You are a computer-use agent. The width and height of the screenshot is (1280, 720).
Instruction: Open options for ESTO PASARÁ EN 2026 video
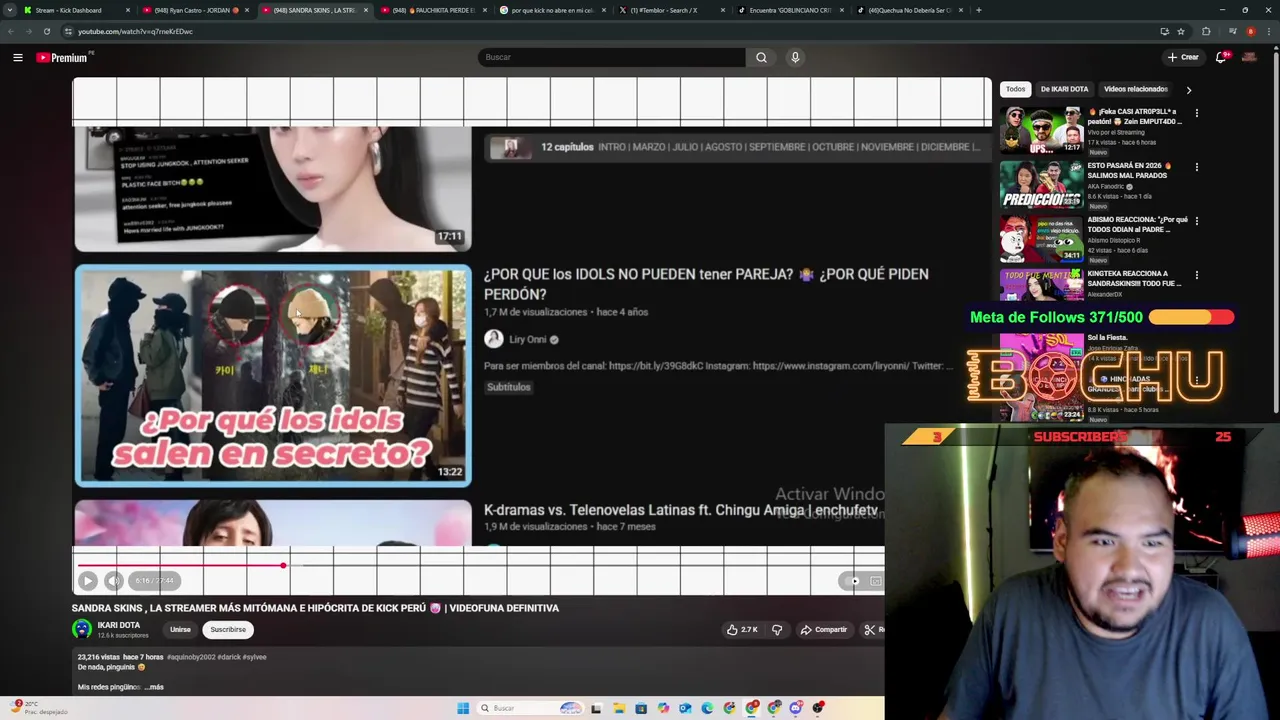point(1196,167)
